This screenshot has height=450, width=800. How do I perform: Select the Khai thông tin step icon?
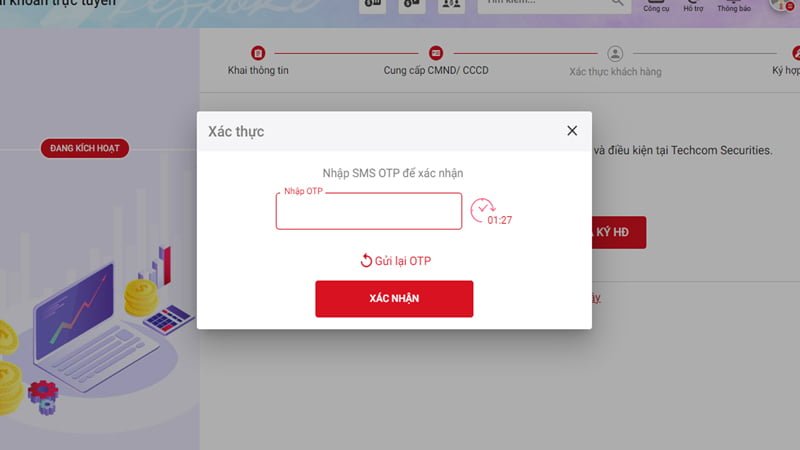(x=258, y=53)
